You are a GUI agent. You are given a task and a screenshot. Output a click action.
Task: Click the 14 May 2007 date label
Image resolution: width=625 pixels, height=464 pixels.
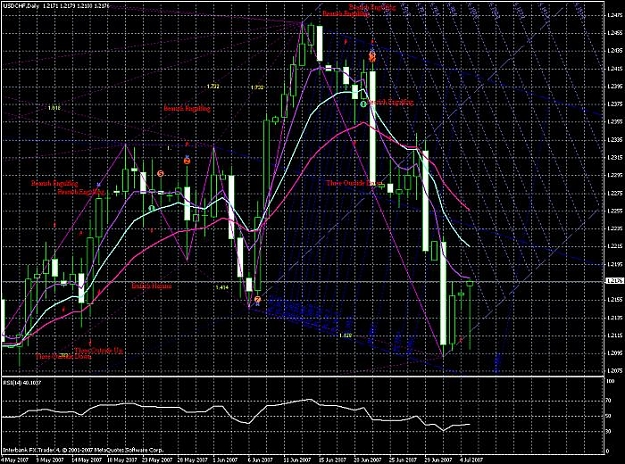click(x=86, y=460)
